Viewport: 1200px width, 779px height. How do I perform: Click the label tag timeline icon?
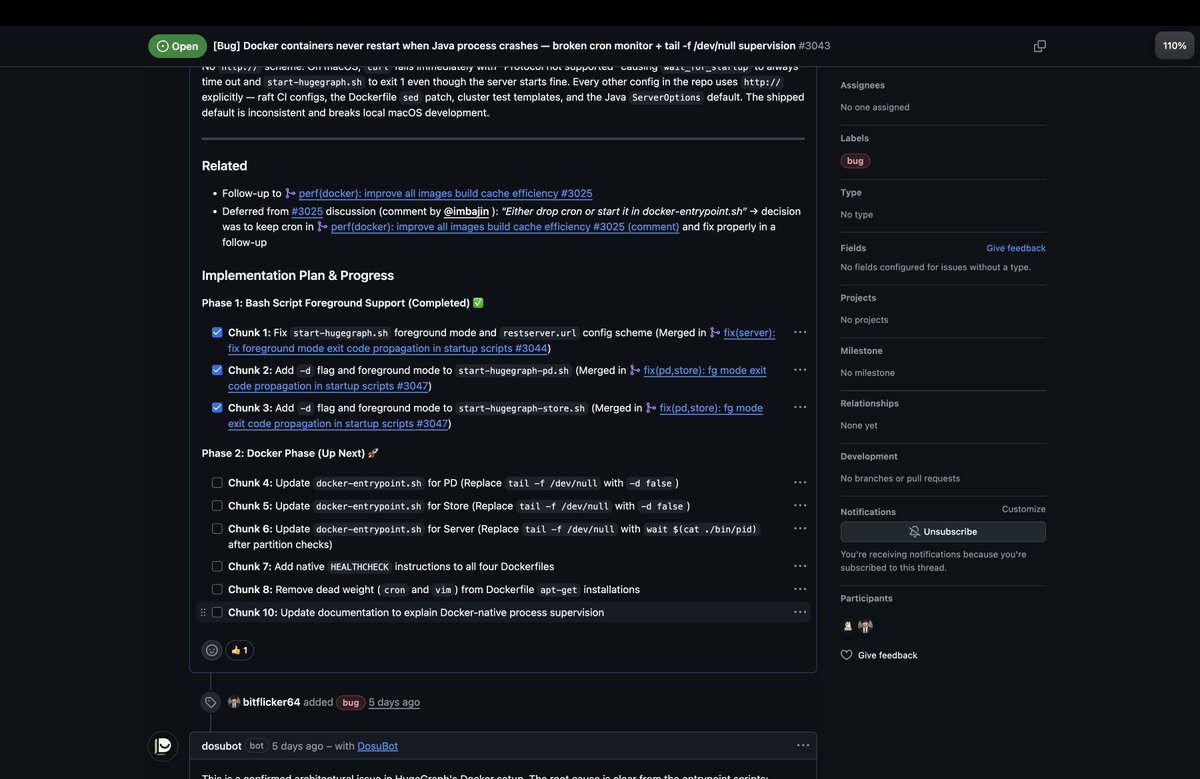click(x=211, y=702)
